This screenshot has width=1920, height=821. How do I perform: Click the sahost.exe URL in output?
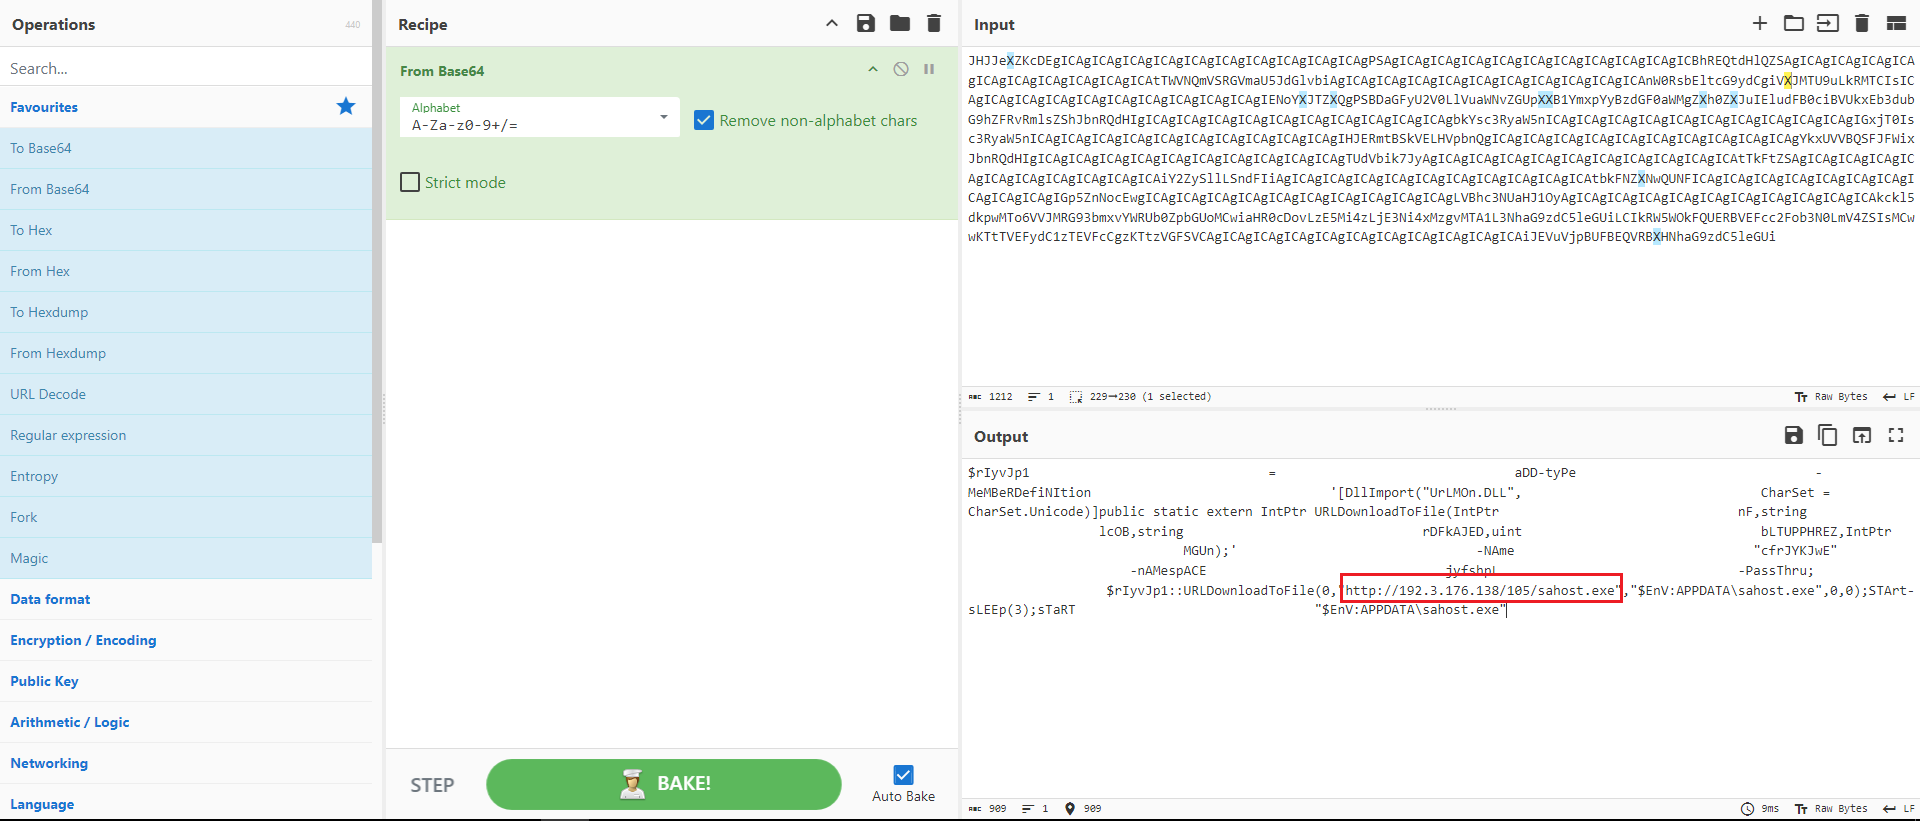coord(1481,590)
